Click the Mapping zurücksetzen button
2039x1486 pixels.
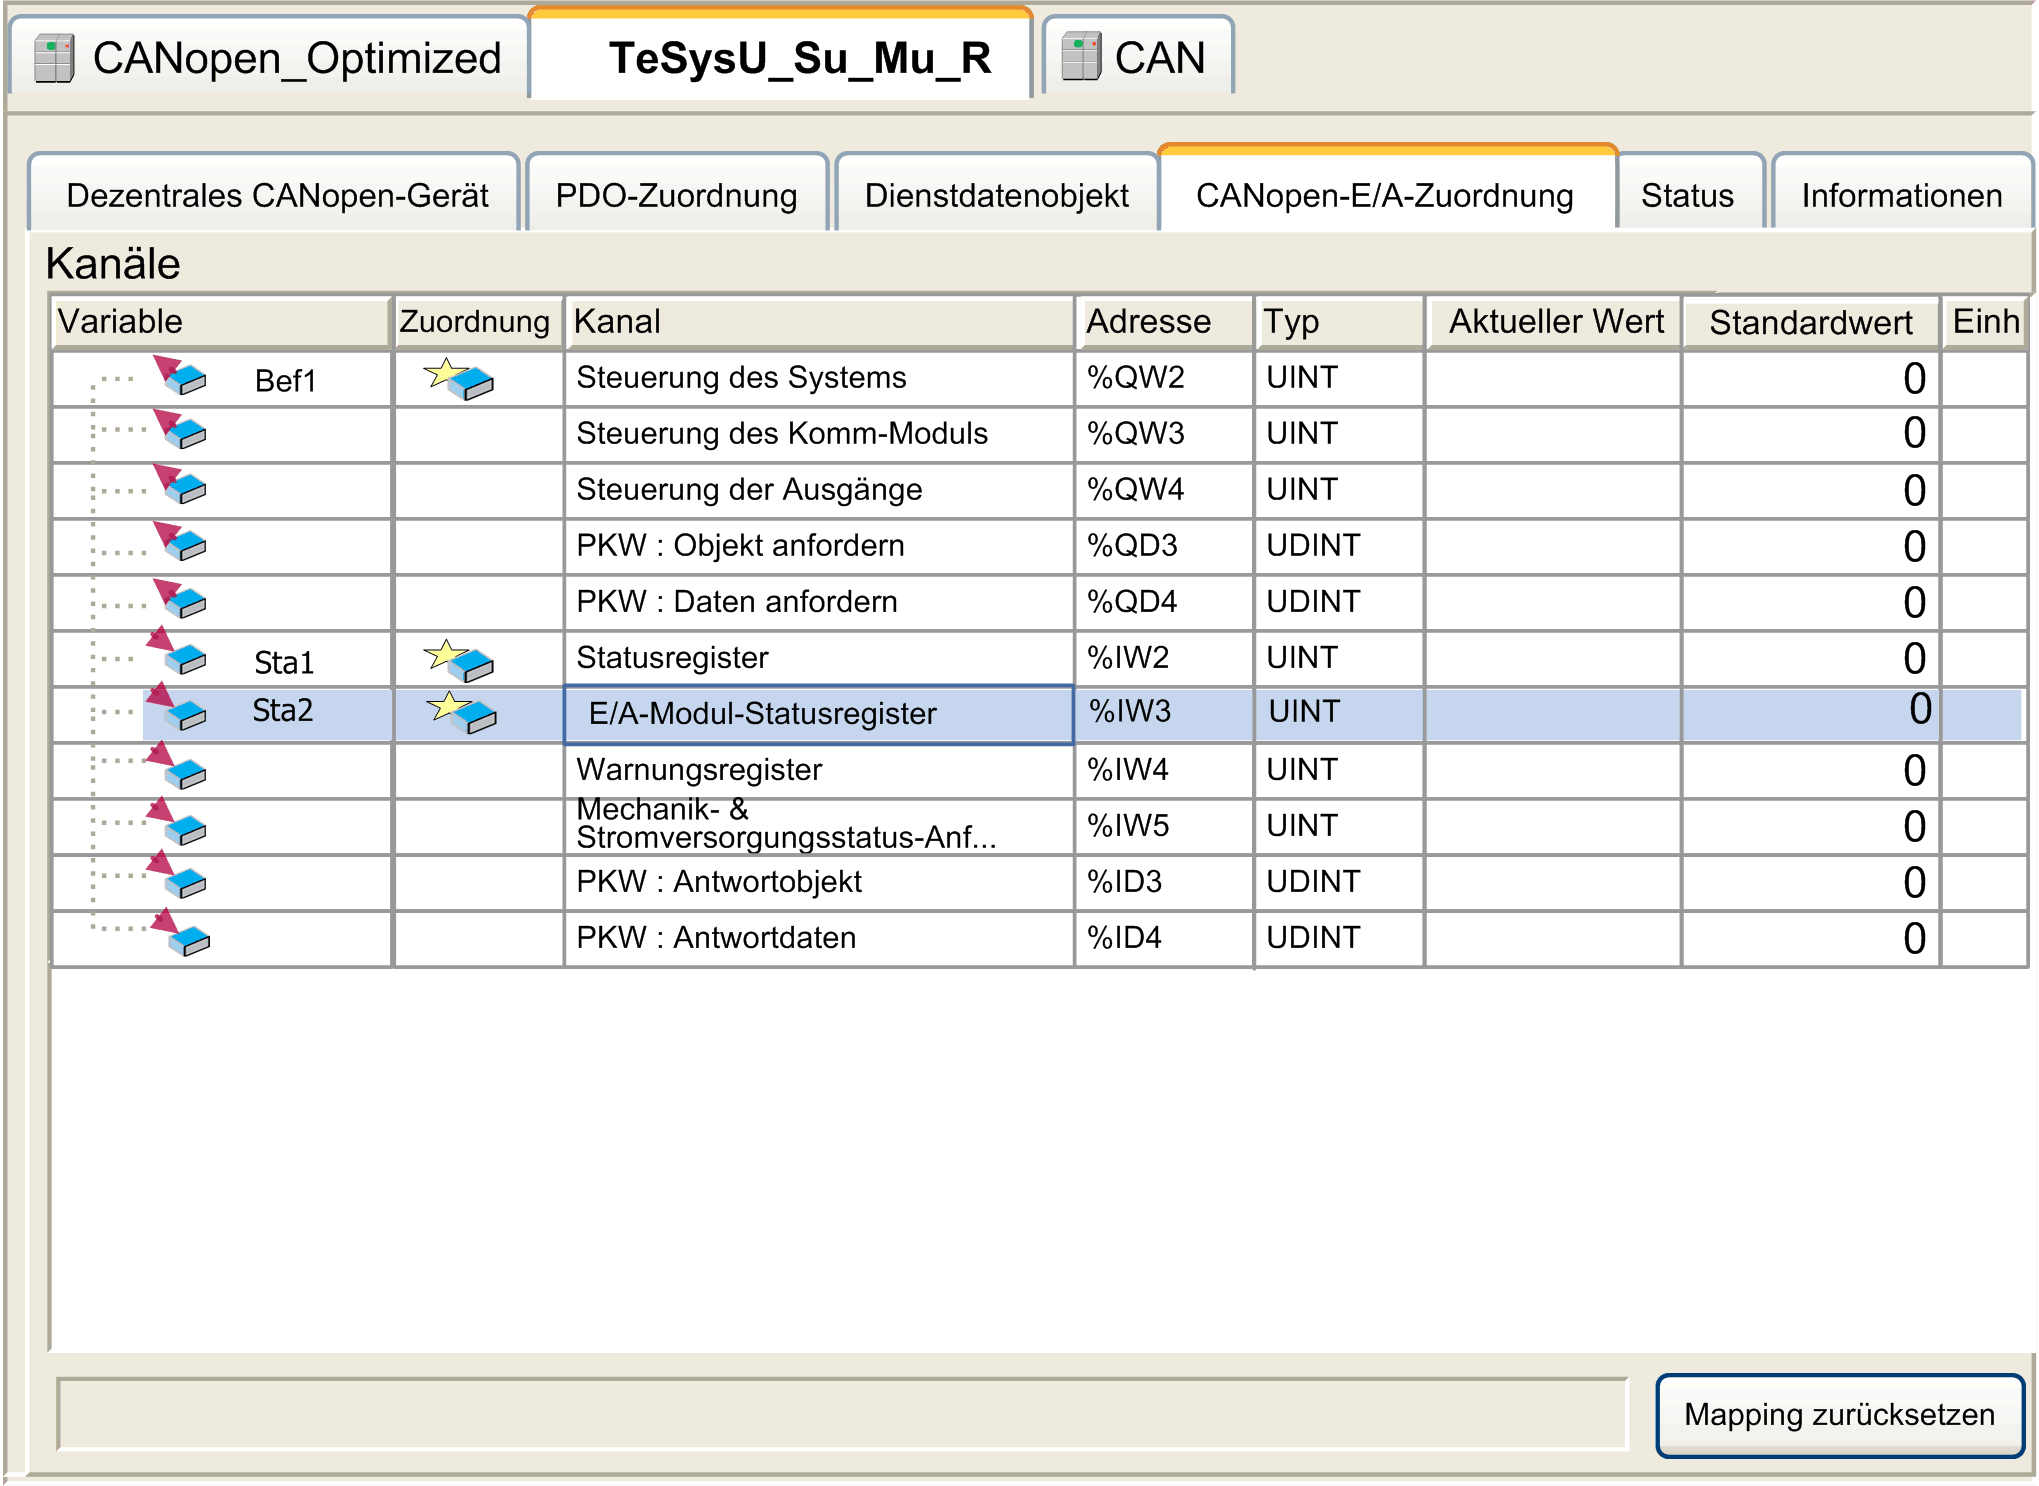point(1840,1414)
